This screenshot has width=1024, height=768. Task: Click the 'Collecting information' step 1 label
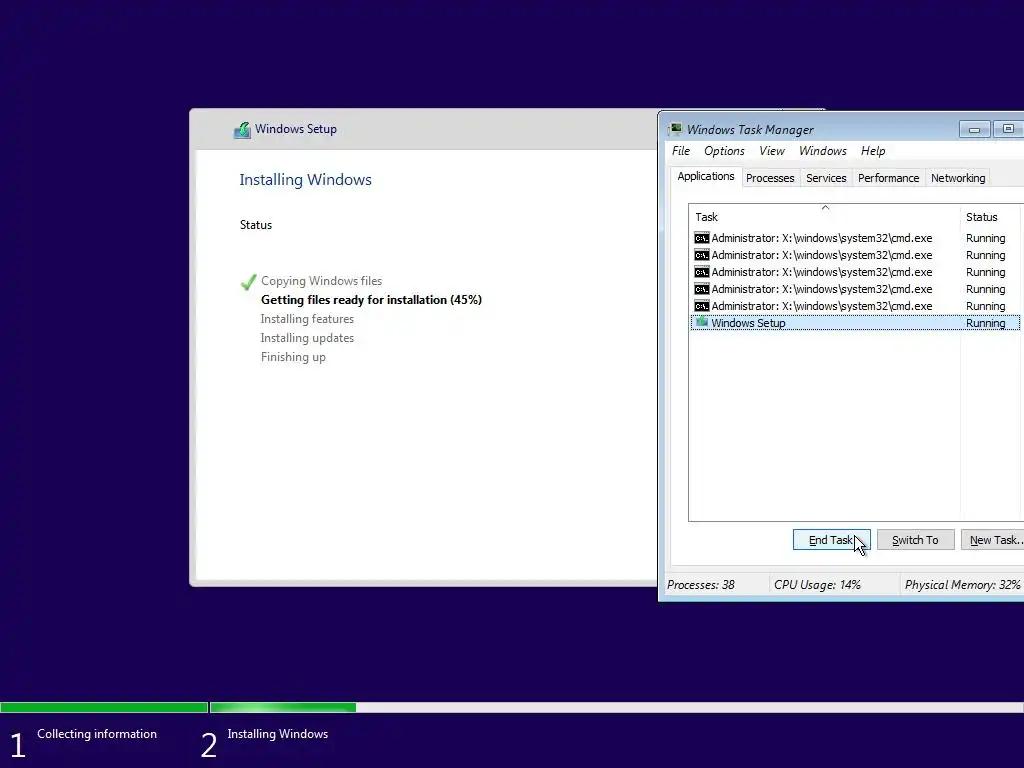(x=97, y=733)
